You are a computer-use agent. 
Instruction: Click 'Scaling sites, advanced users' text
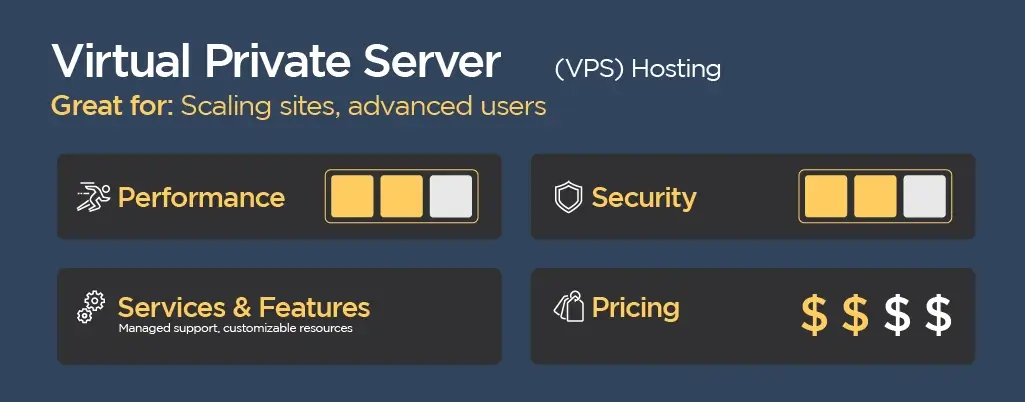click(x=363, y=106)
